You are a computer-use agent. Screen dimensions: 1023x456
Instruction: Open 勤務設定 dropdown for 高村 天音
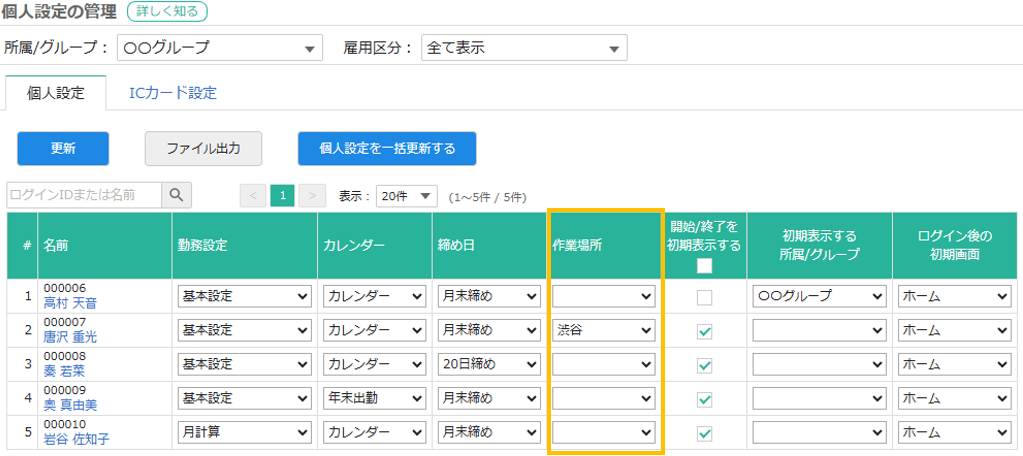(x=245, y=296)
